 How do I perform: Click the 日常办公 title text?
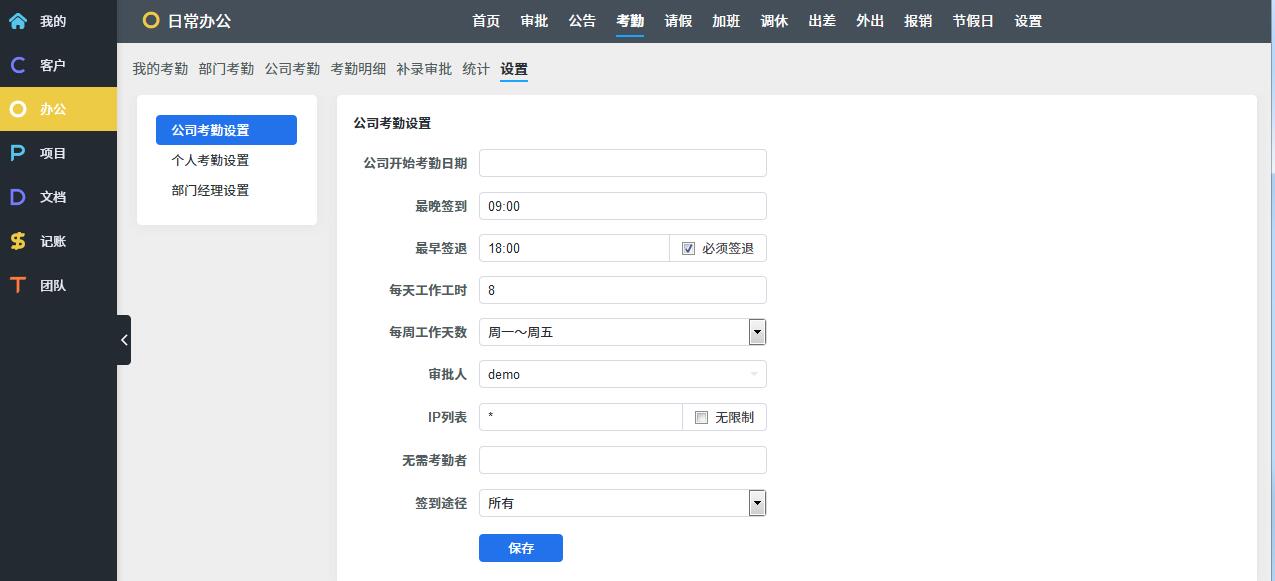point(200,21)
